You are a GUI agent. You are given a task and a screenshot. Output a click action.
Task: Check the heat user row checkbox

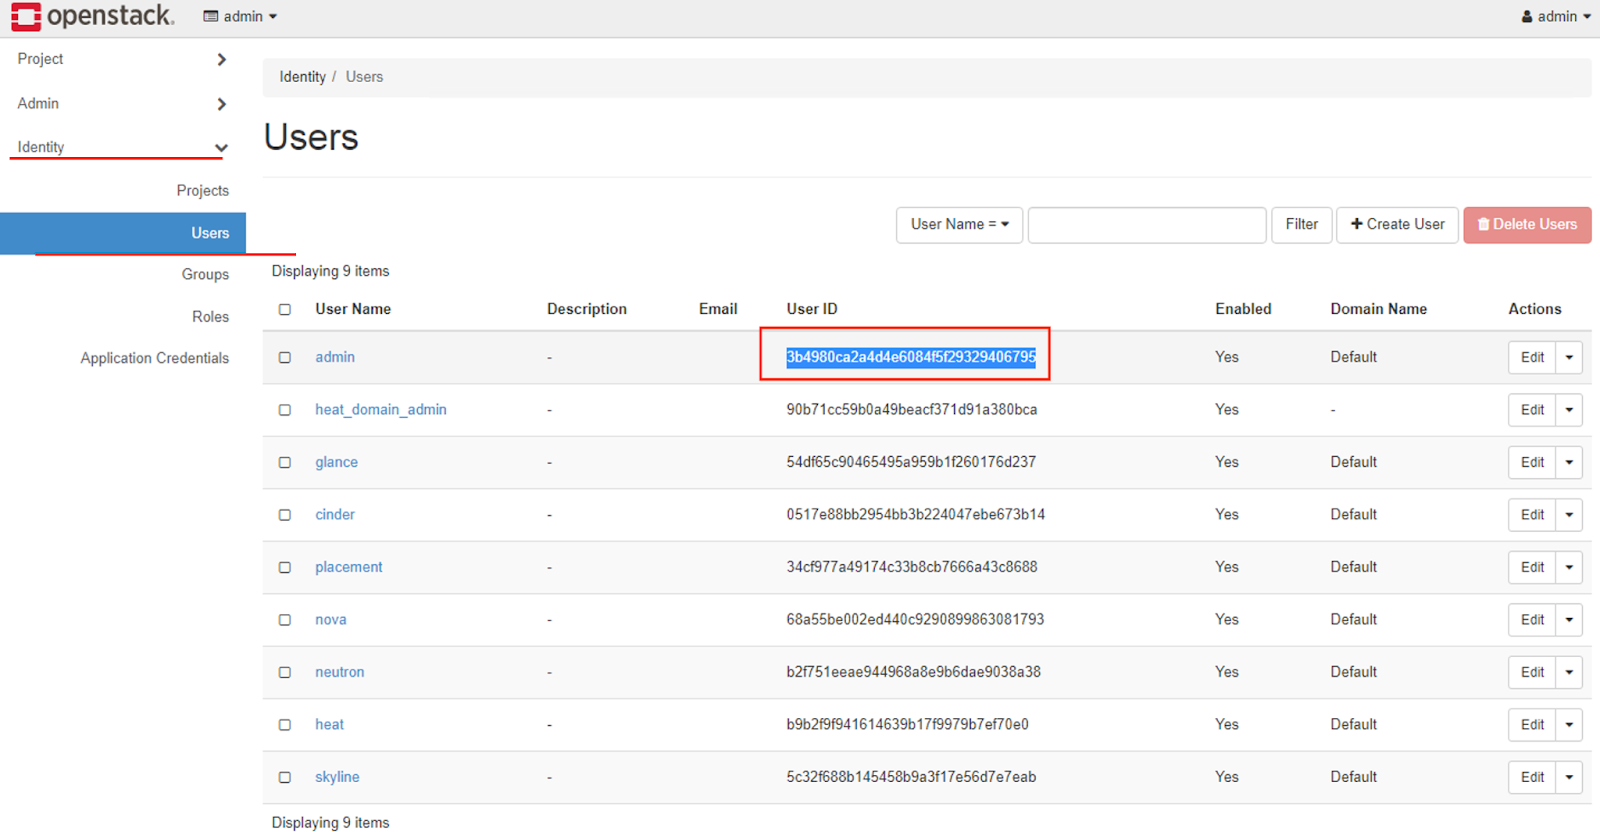(285, 725)
